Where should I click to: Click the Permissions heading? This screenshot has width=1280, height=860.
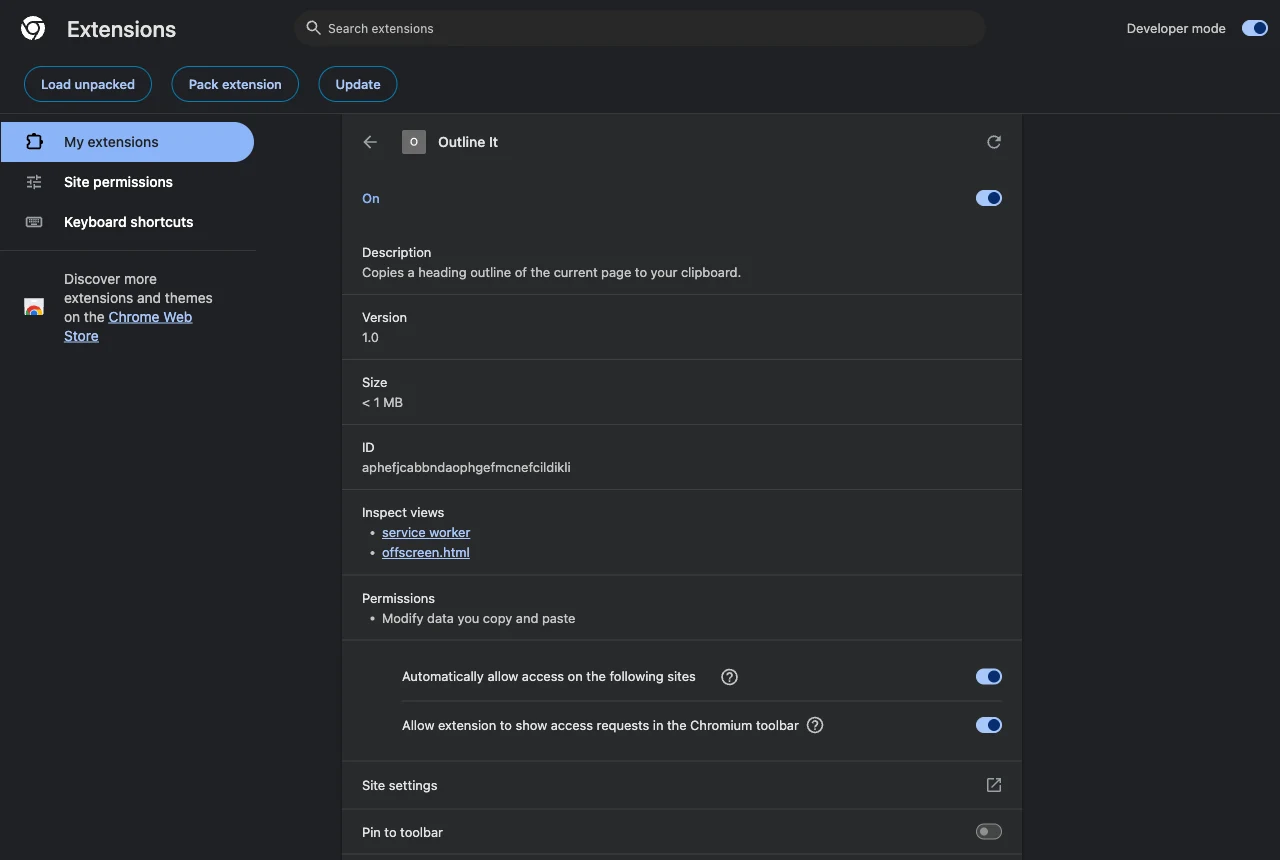tap(398, 598)
